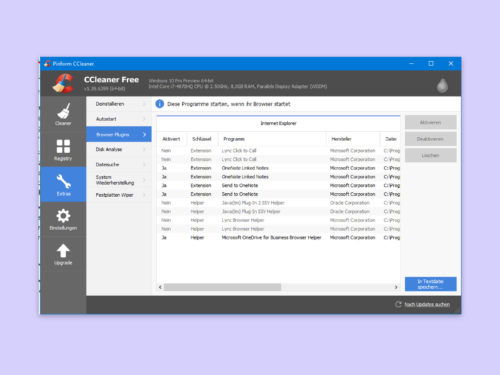
Task: Click the water drop icon in header
Action: pos(442,86)
